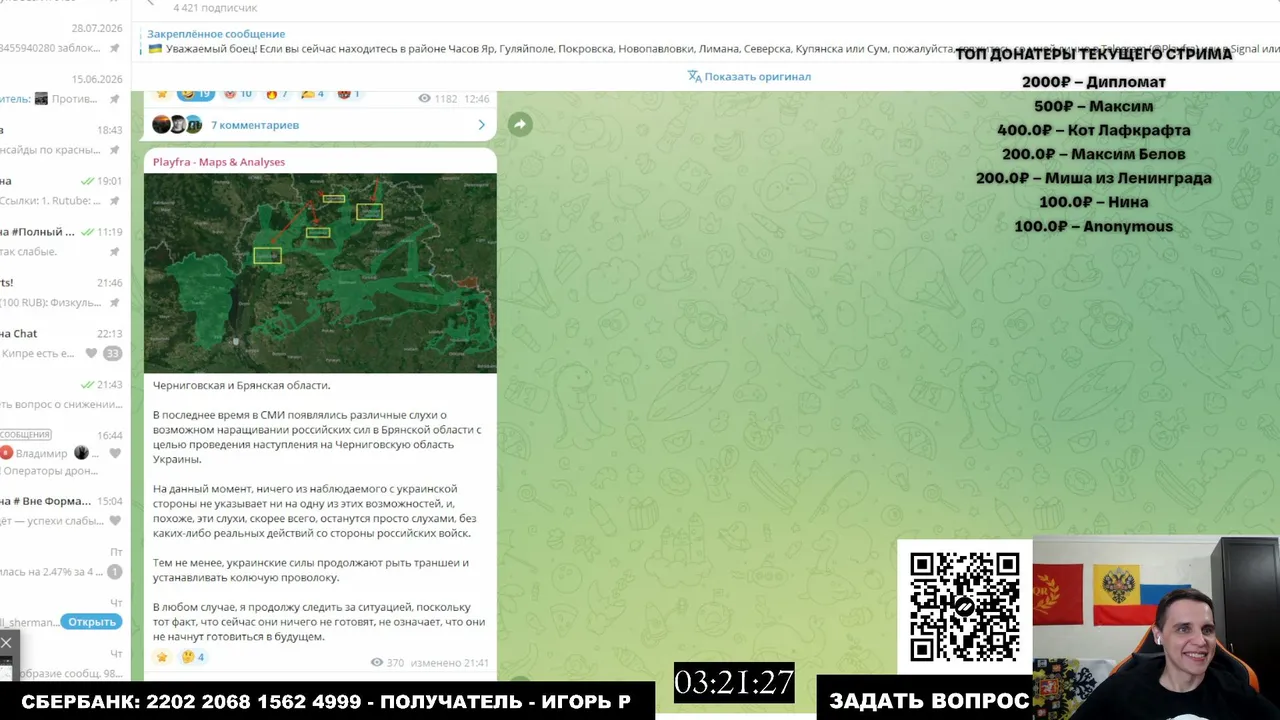Click the pin icon in the 18:43 chat row
Image resolution: width=1280 pixels, height=720 pixels.
click(x=115, y=150)
